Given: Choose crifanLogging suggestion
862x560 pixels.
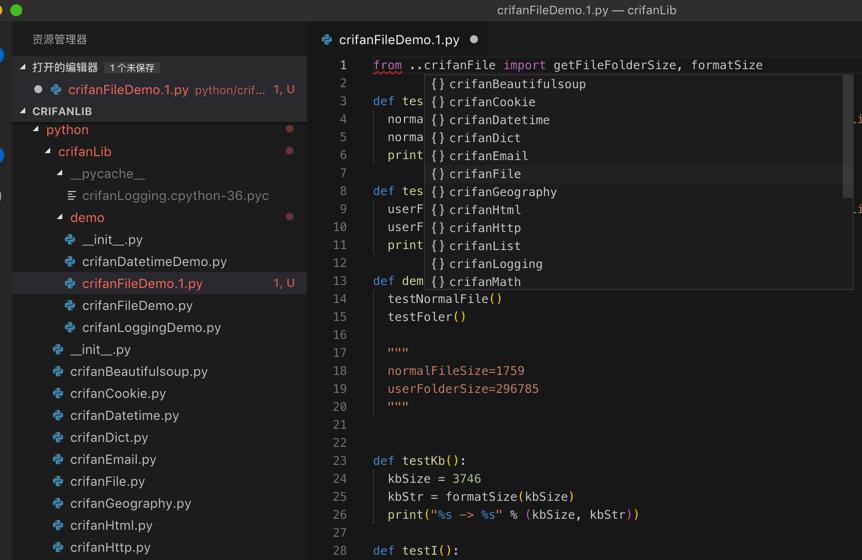Looking at the screenshot, I should click(633, 264).
